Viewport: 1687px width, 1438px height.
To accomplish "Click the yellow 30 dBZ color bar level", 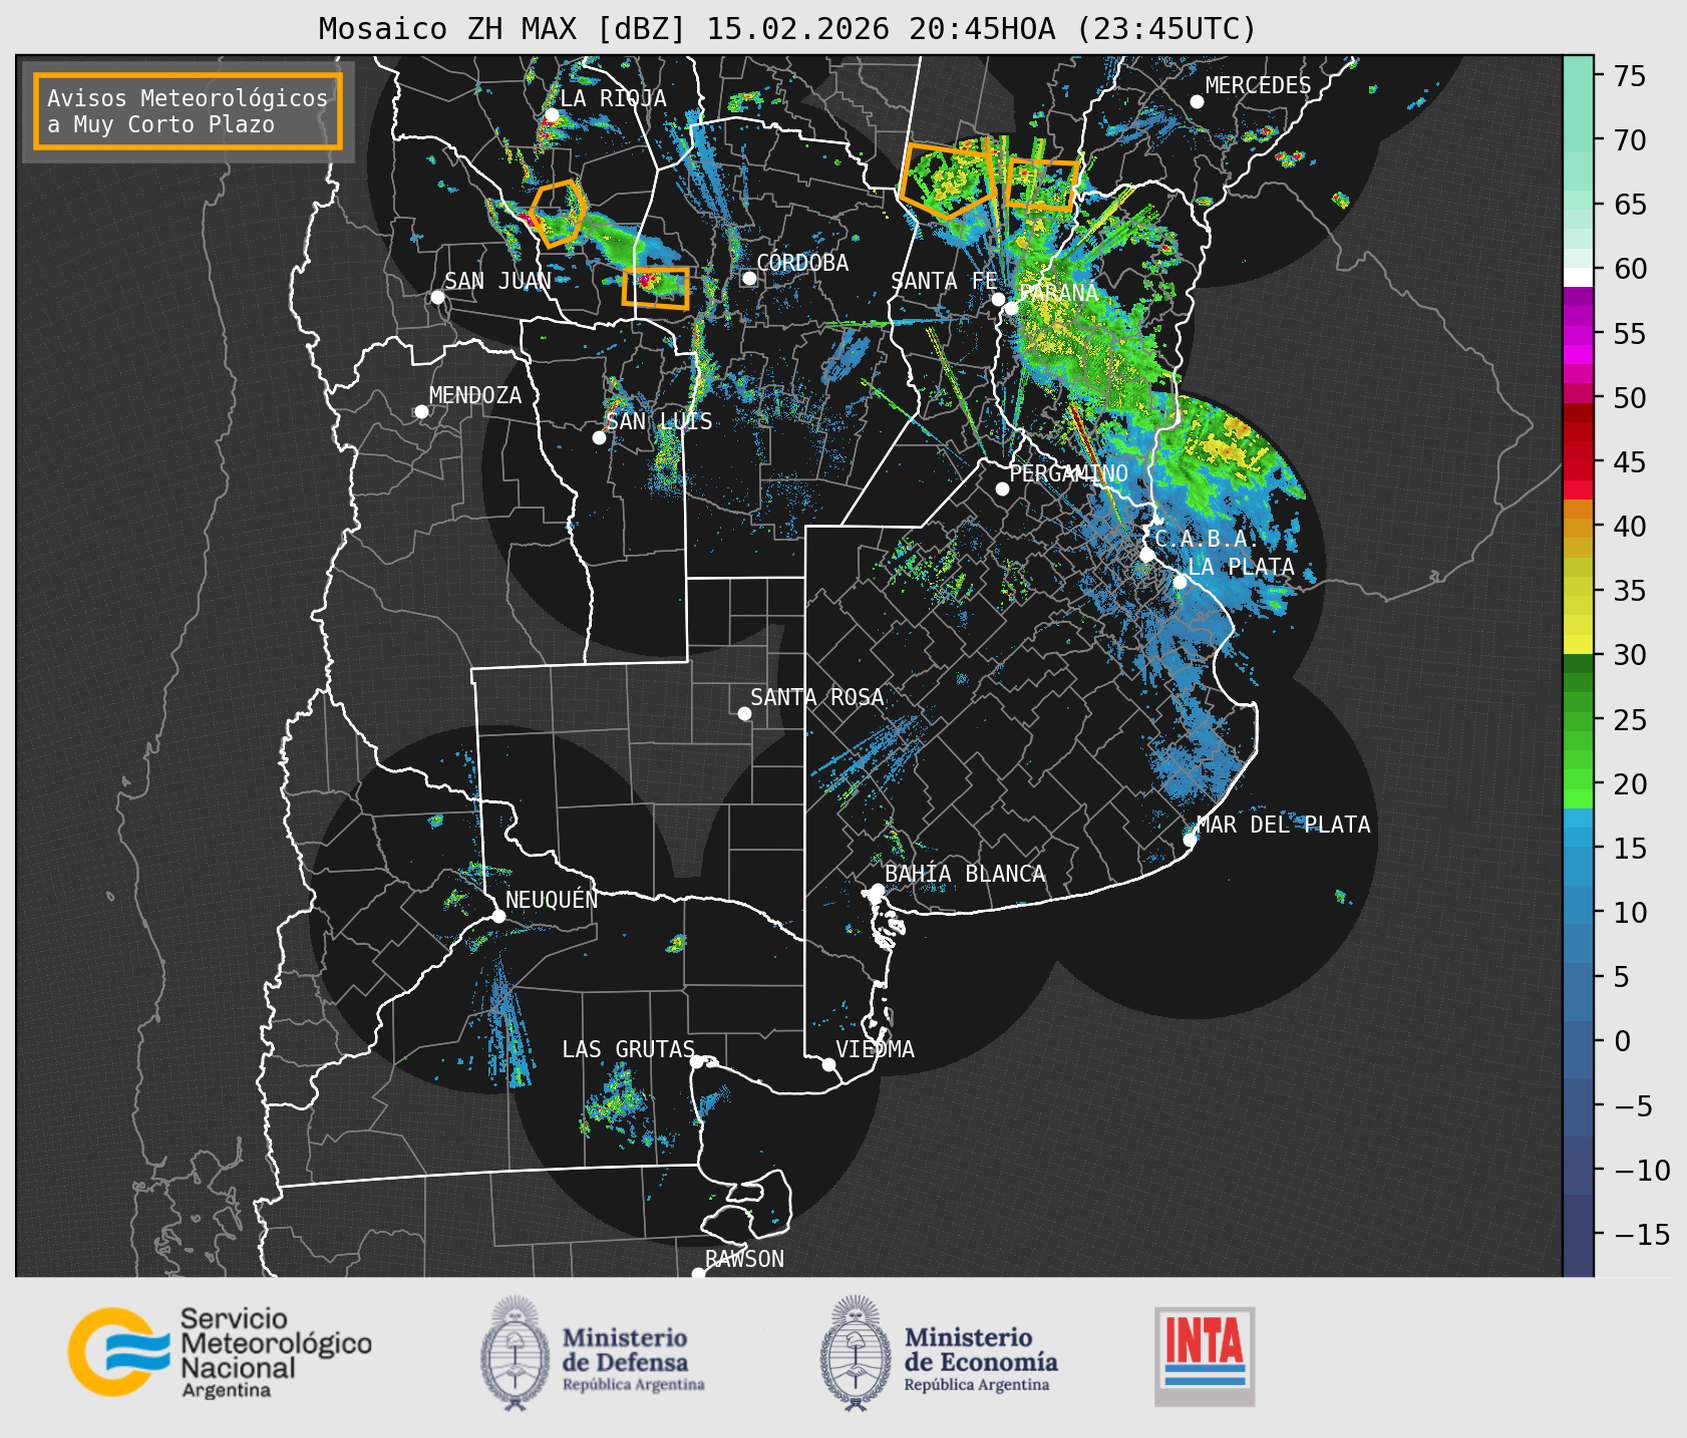I will tap(1577, 645).
